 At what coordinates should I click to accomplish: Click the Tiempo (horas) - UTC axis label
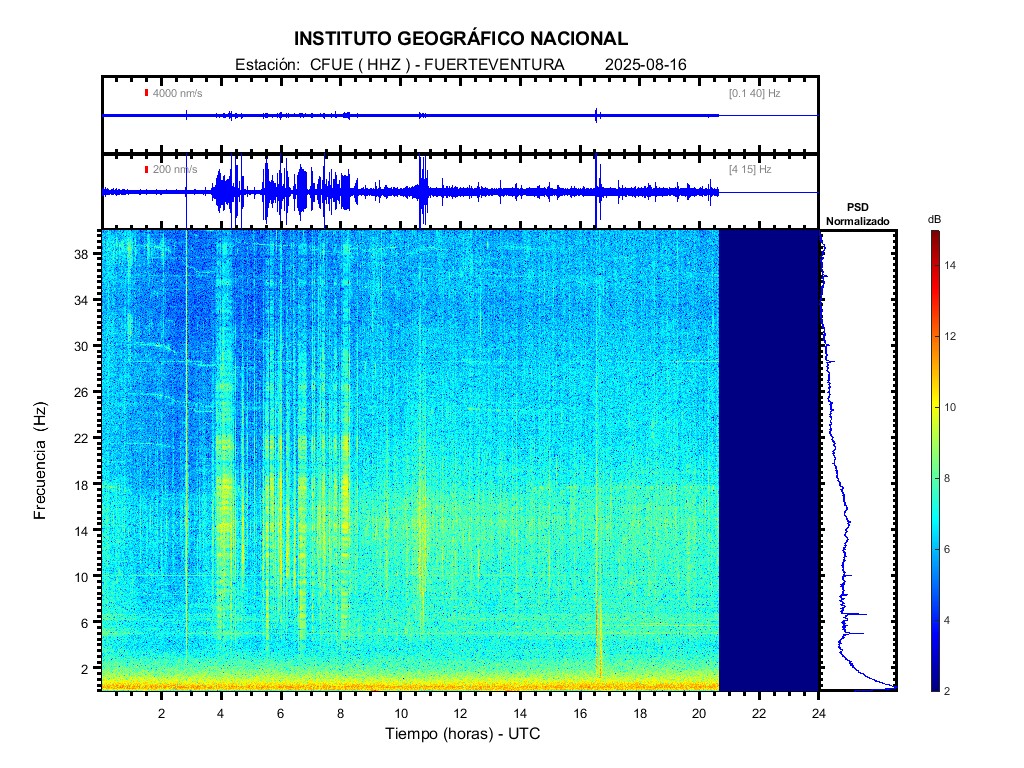[x=462, y=733]
